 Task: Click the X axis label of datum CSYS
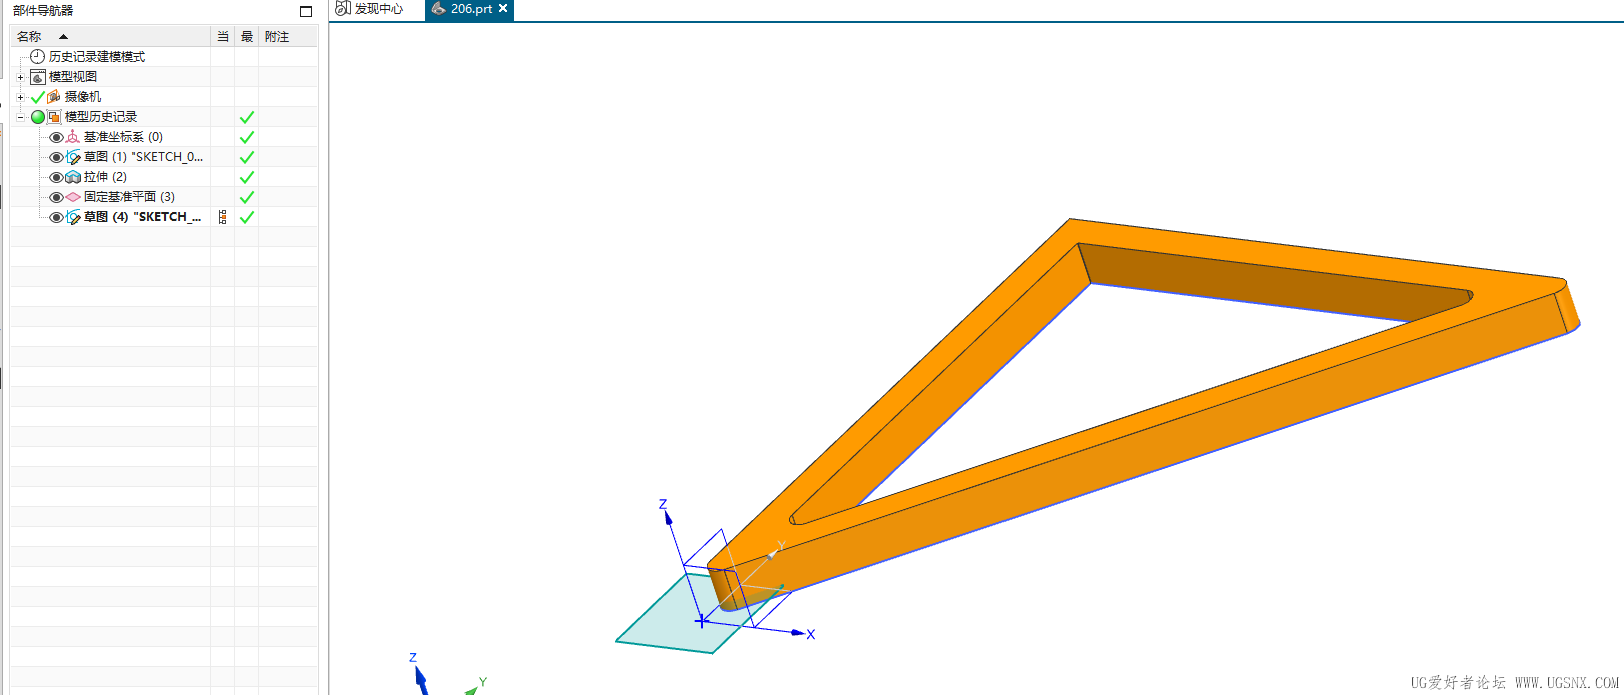(x=811, y=634)
